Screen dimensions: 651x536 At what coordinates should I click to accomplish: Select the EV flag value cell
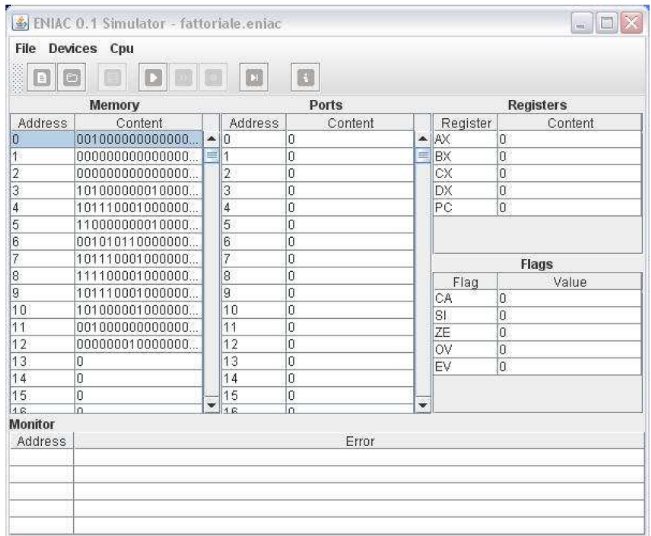tap(570, 367)
